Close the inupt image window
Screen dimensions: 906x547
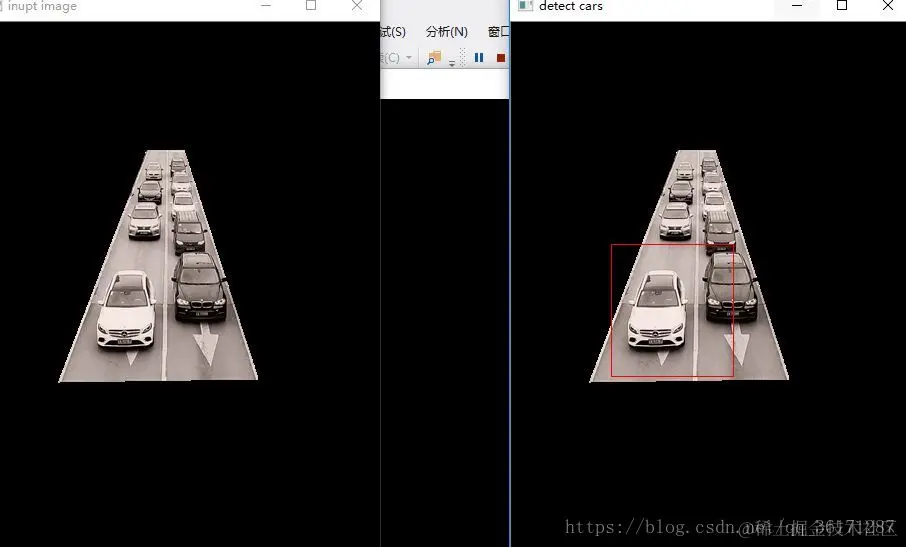[x=357, y=6]
